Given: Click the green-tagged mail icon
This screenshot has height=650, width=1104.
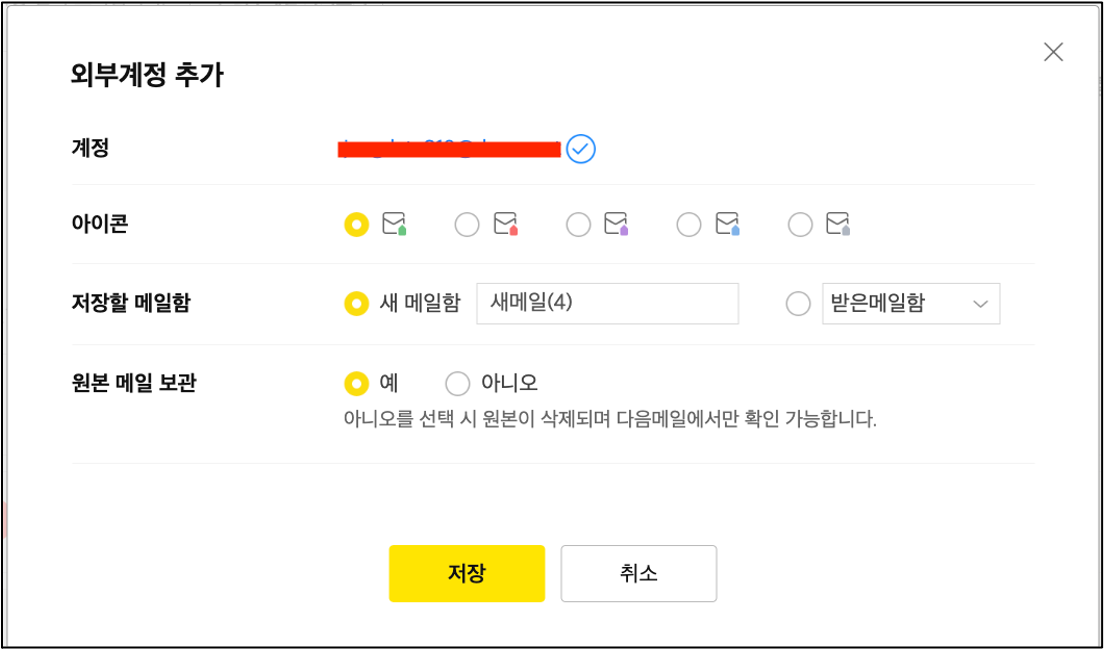Looking at the screenshot, I should pyautogui.click(x=394, y=224).
